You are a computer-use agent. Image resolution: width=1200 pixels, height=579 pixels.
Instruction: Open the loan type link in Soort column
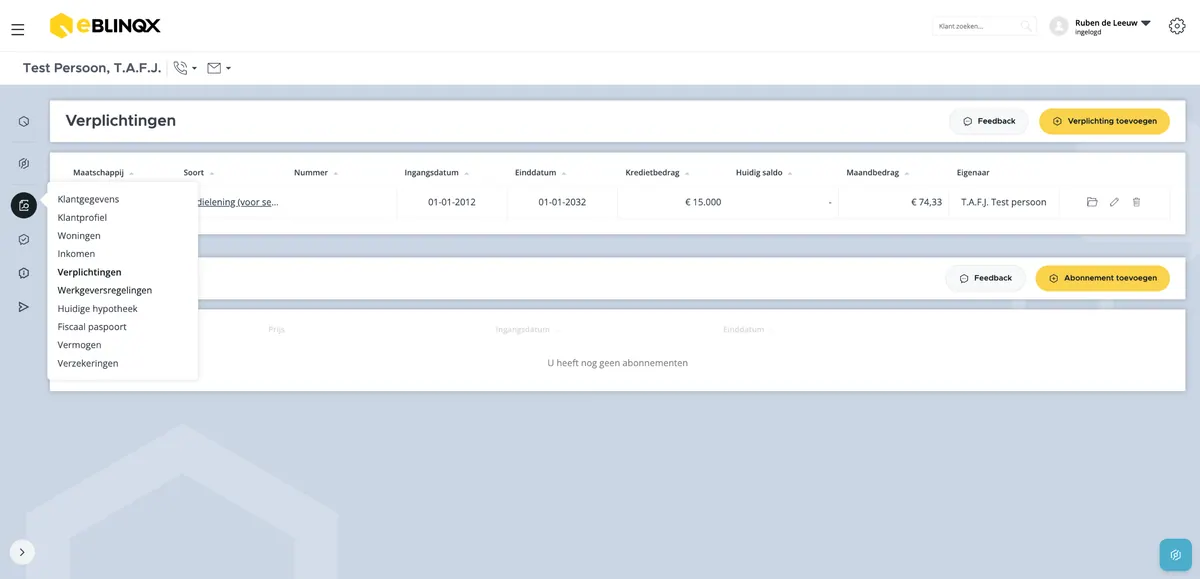point(238,202)
